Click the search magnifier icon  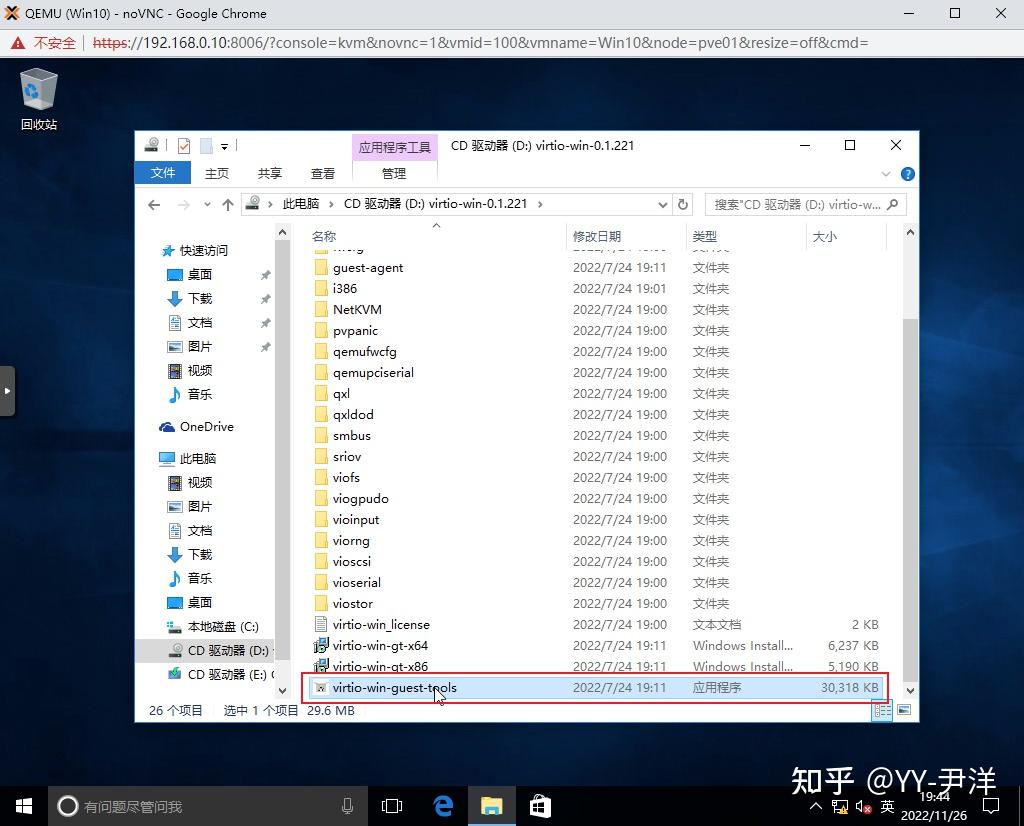click(893, 204)
